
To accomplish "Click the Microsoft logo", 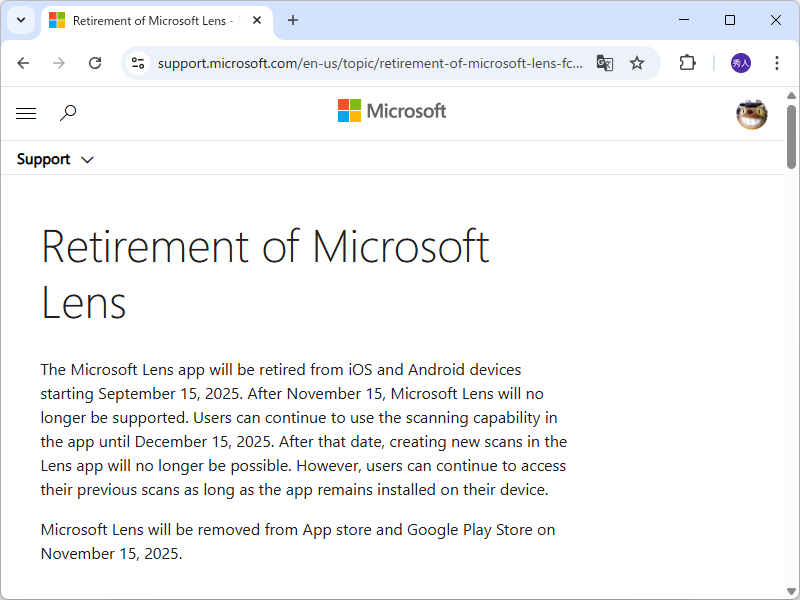I will tap(391, 111).
